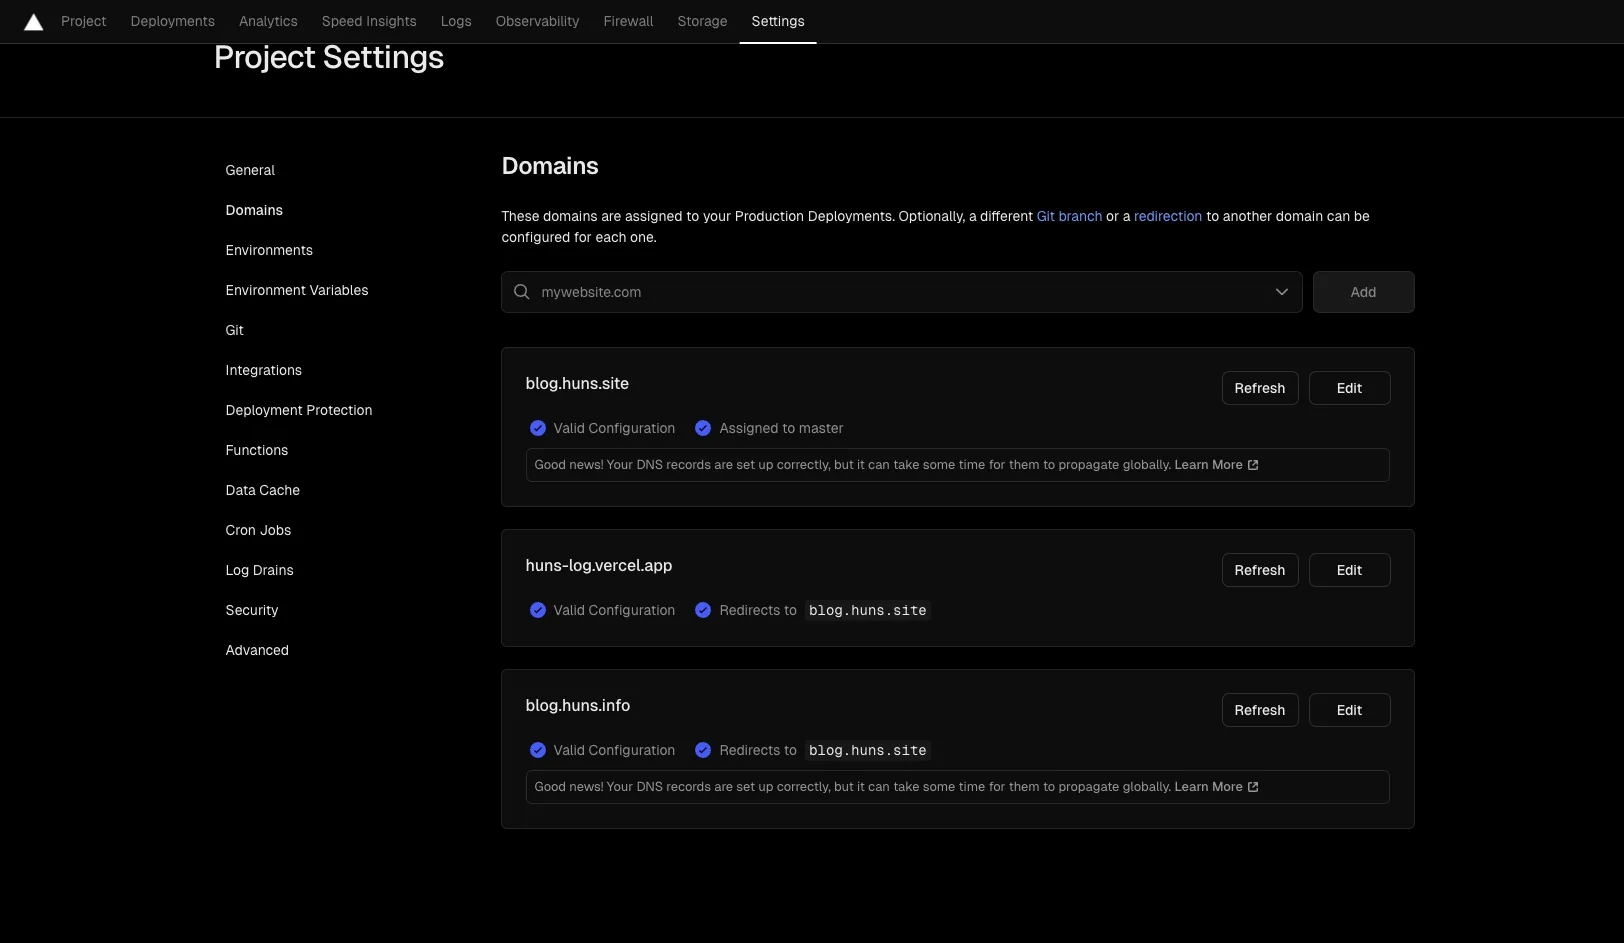This screenshot has height=943, width=1624.
Task: Click blog.huns.site Valid Configuration check icon
Action: click(538, 428)
